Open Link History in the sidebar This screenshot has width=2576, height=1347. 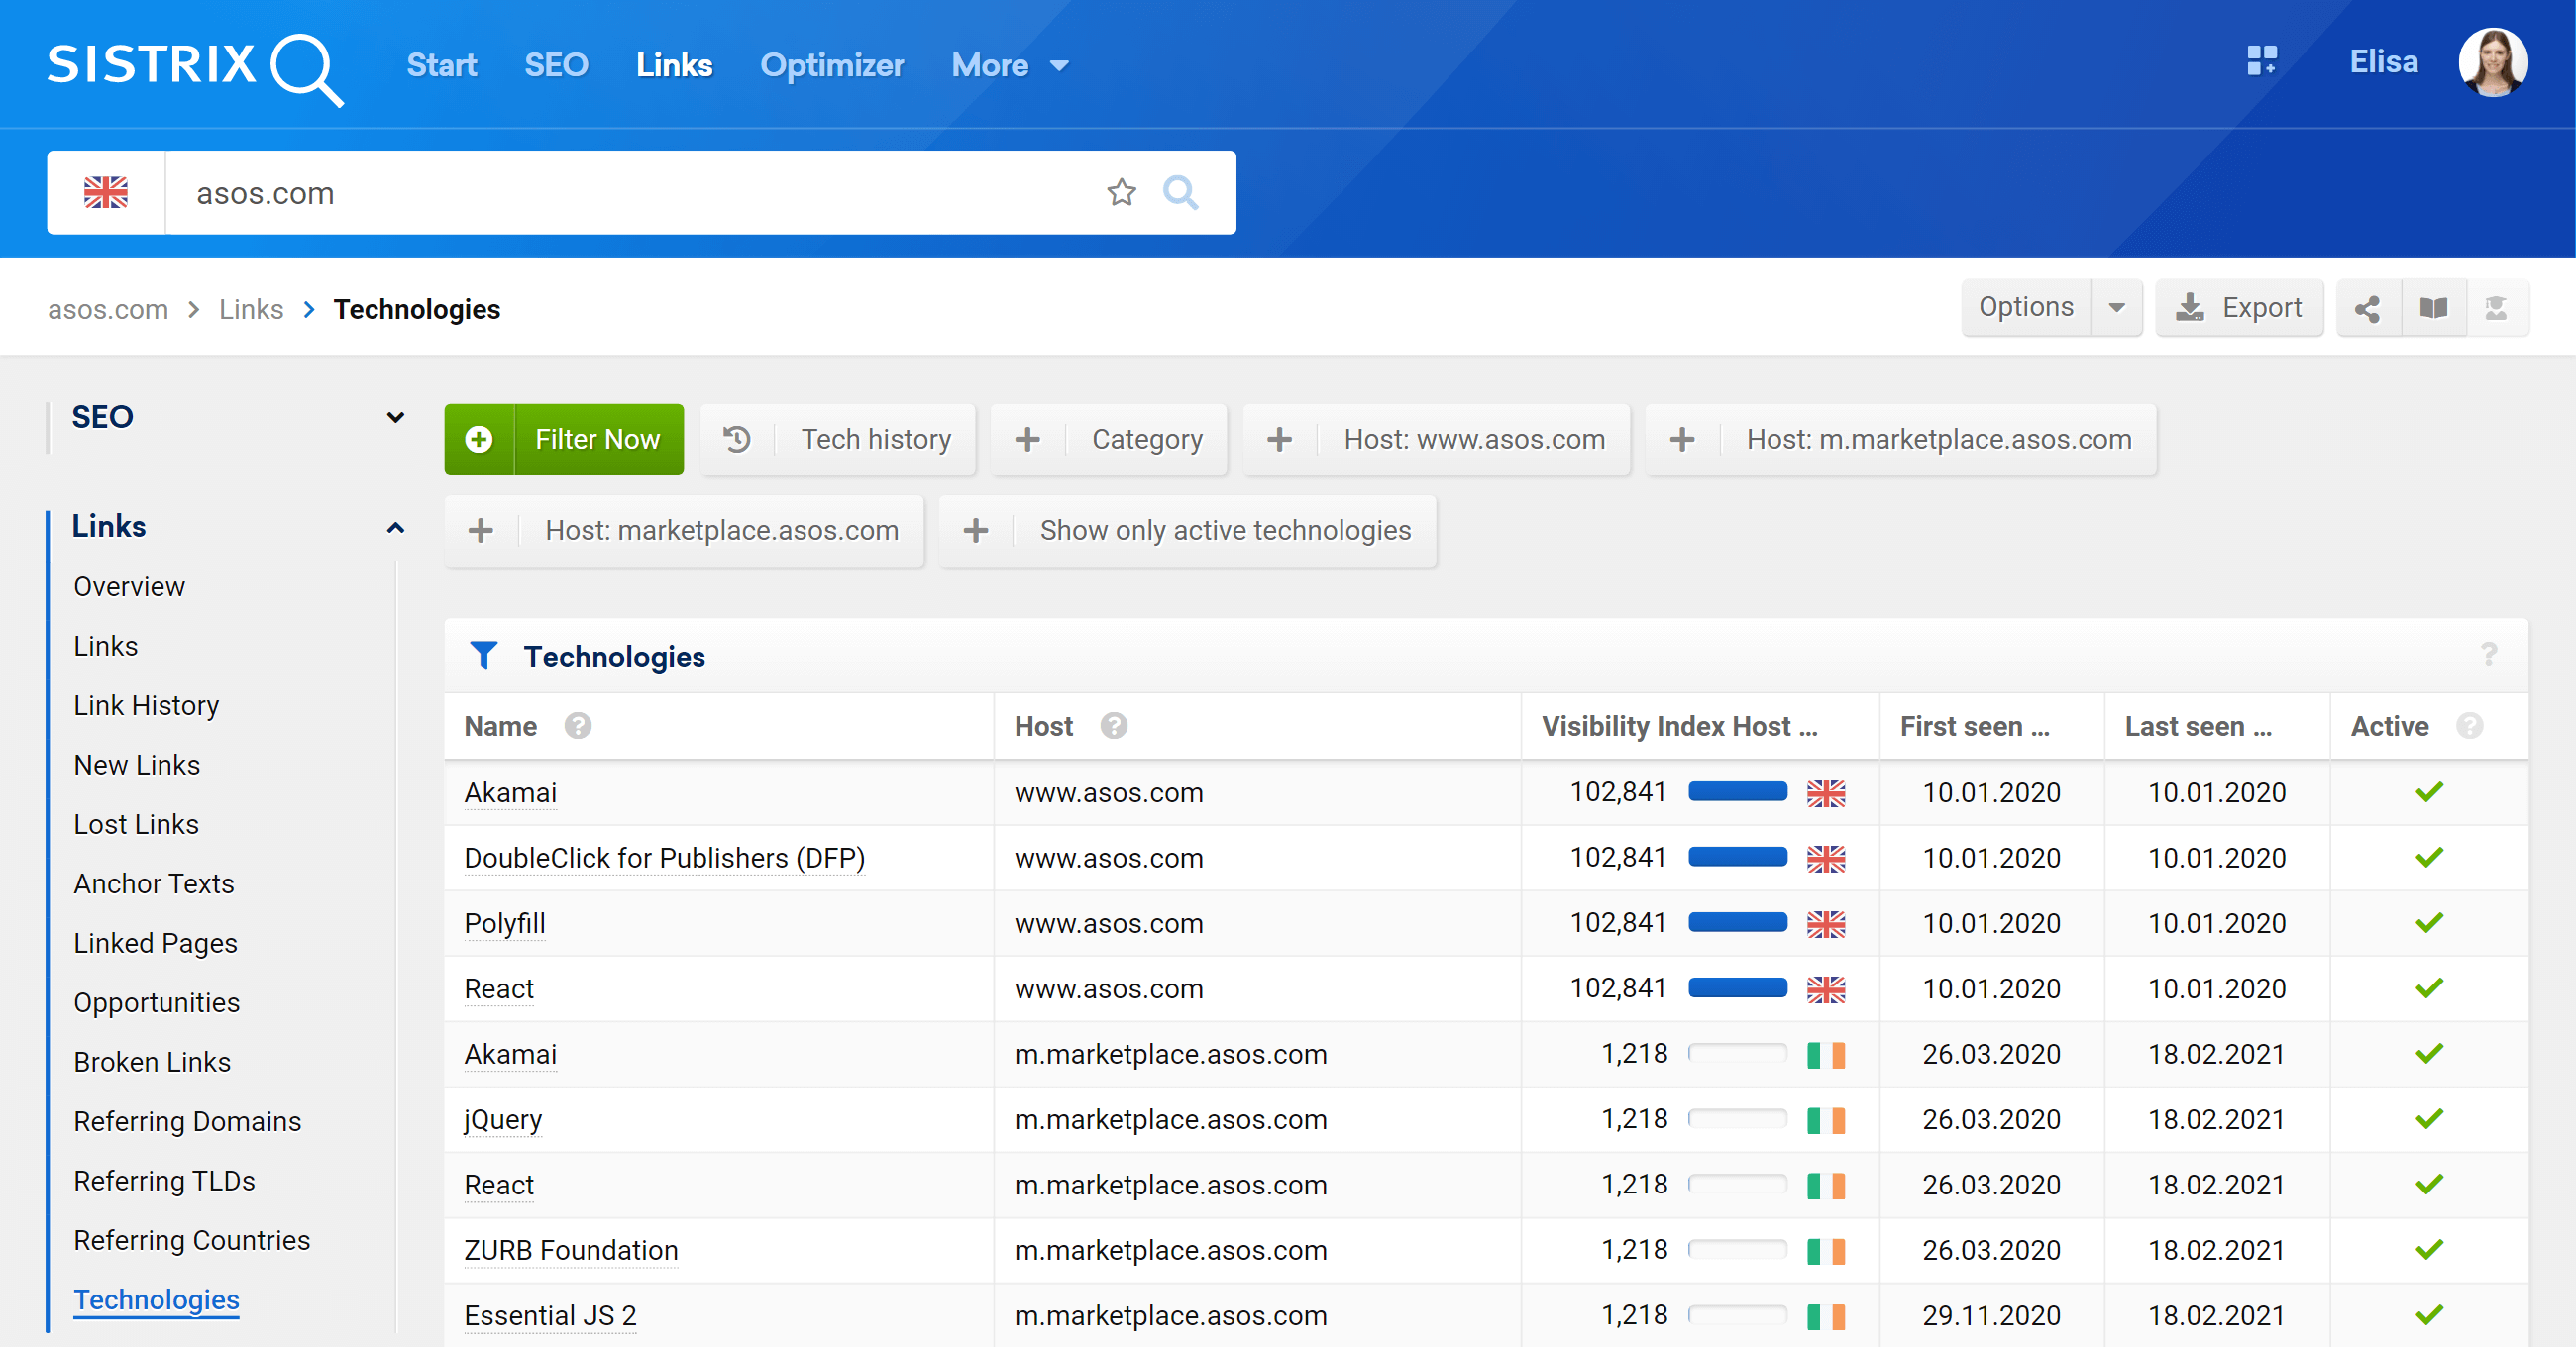[146, 706]
